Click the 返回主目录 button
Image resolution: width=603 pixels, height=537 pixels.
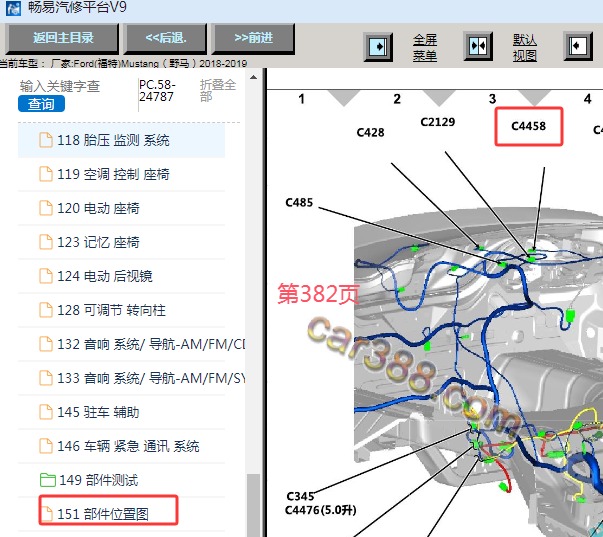[x=63, y=38]
